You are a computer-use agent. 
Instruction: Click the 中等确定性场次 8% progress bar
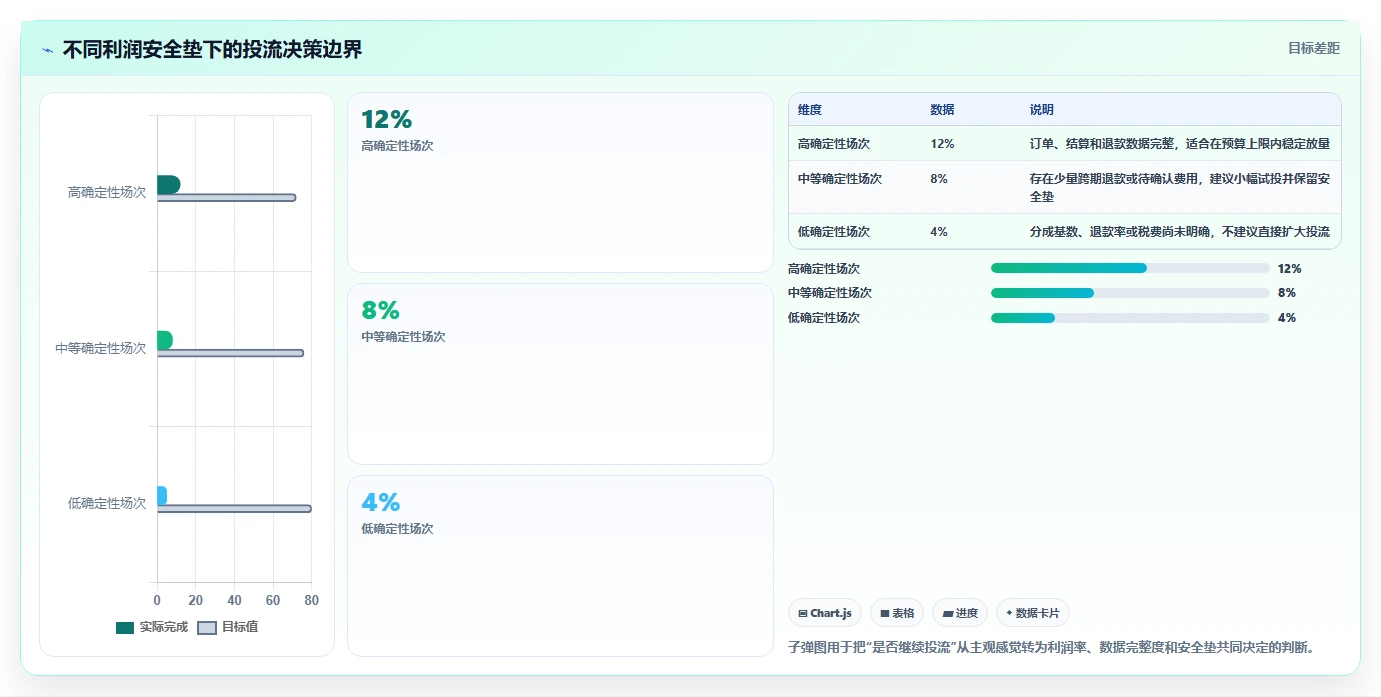point(1130,293)
